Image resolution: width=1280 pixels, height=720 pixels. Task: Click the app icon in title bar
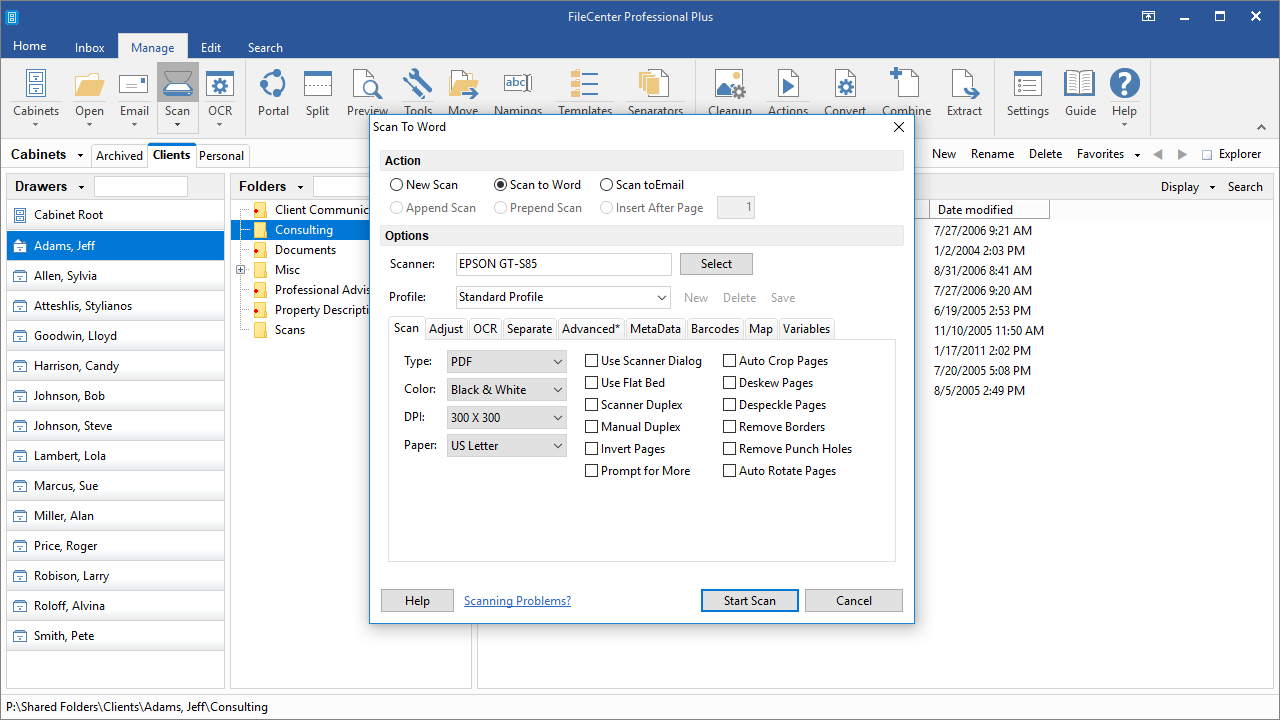tap(12, 17)
